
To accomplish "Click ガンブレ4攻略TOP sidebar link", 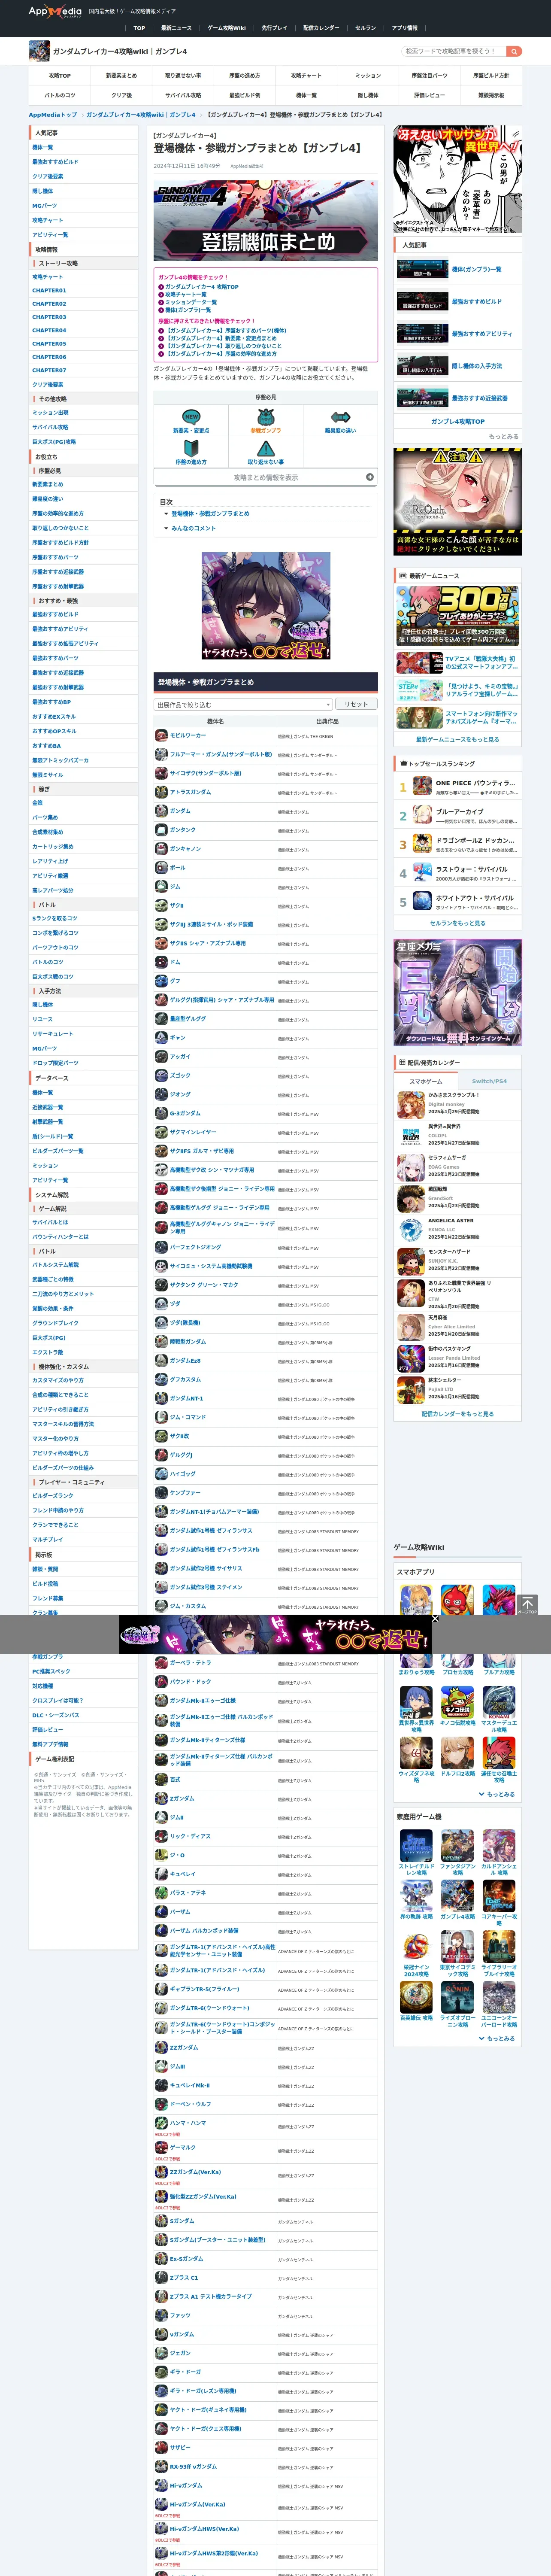I will point(457,421).
